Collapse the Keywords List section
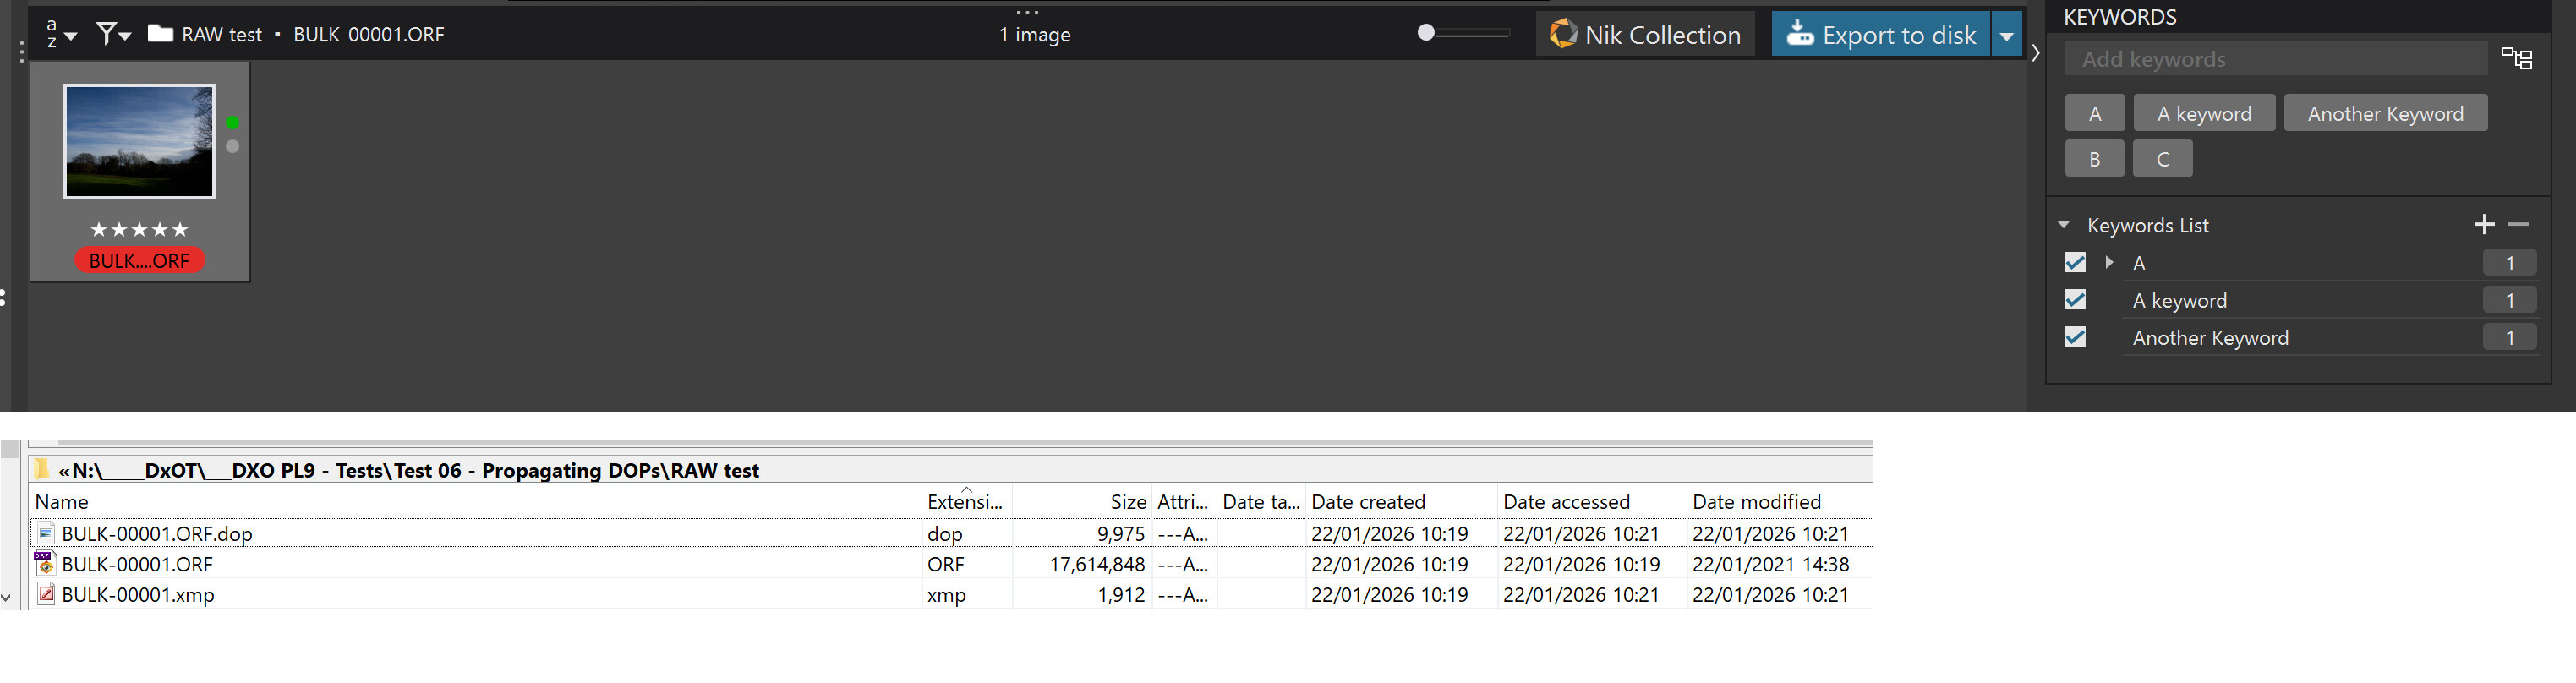 [2063, 225]
